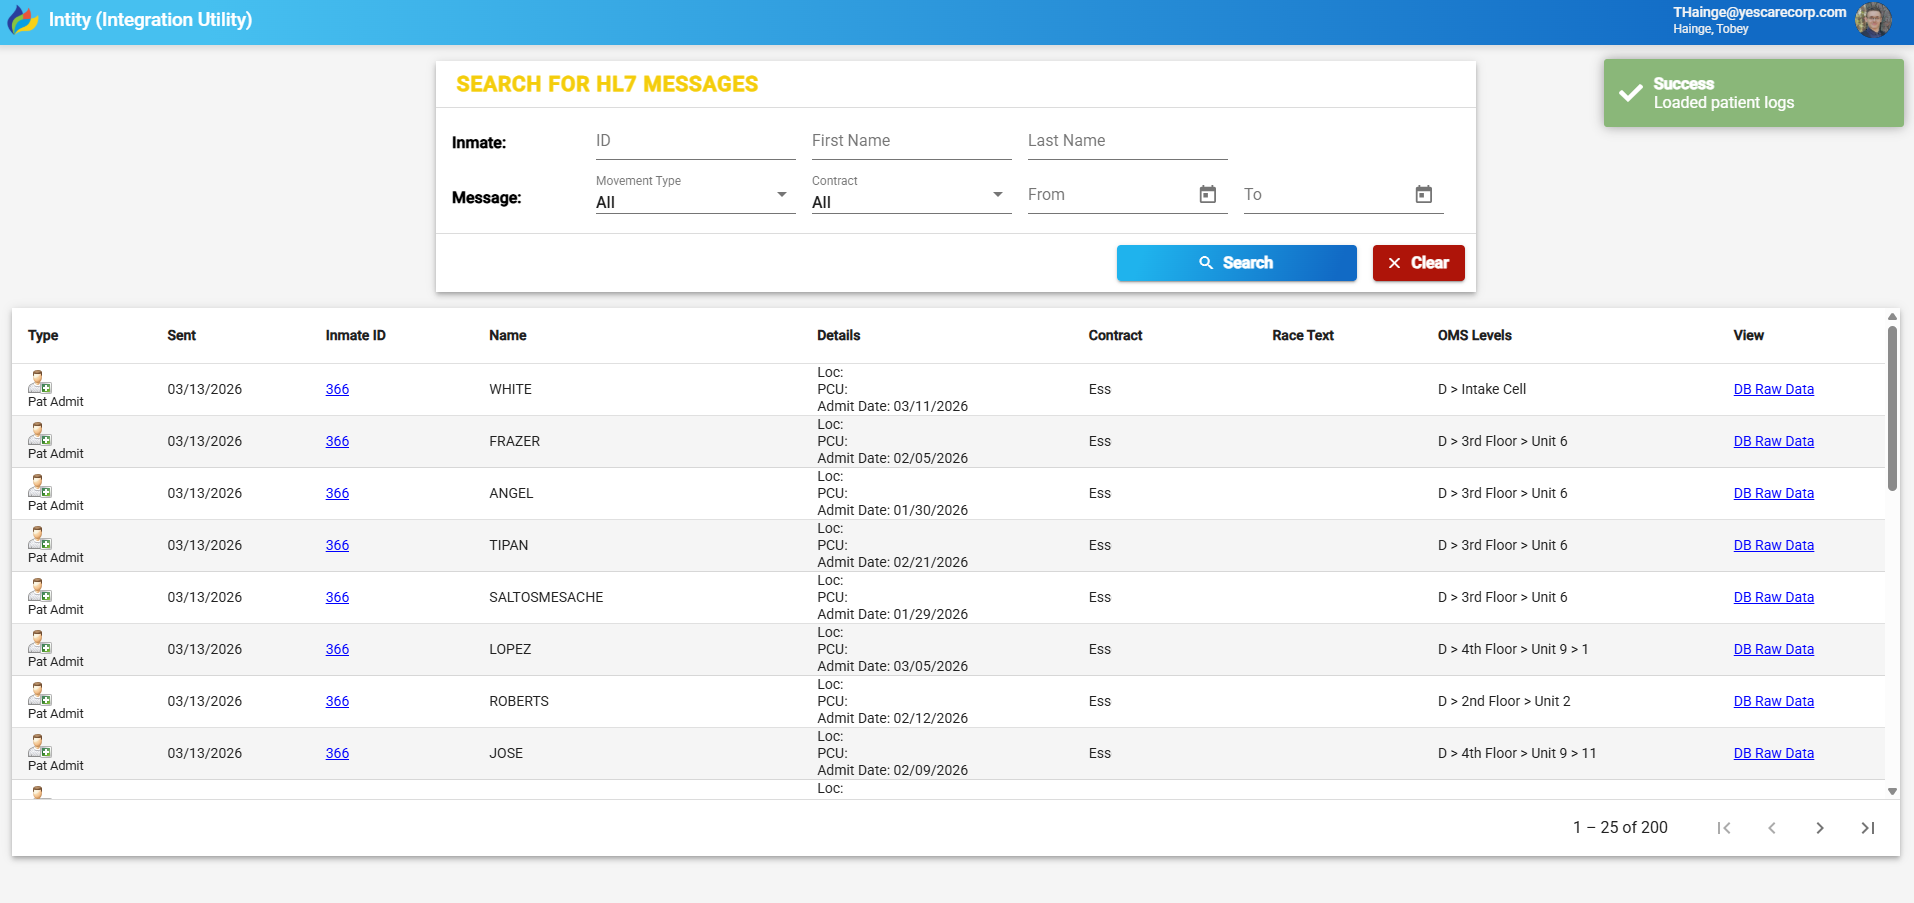Click the Pat Admit icon for ANGEL
Image resolution: width=1914 pixels, height=903 pixels.
pos(40,486)
